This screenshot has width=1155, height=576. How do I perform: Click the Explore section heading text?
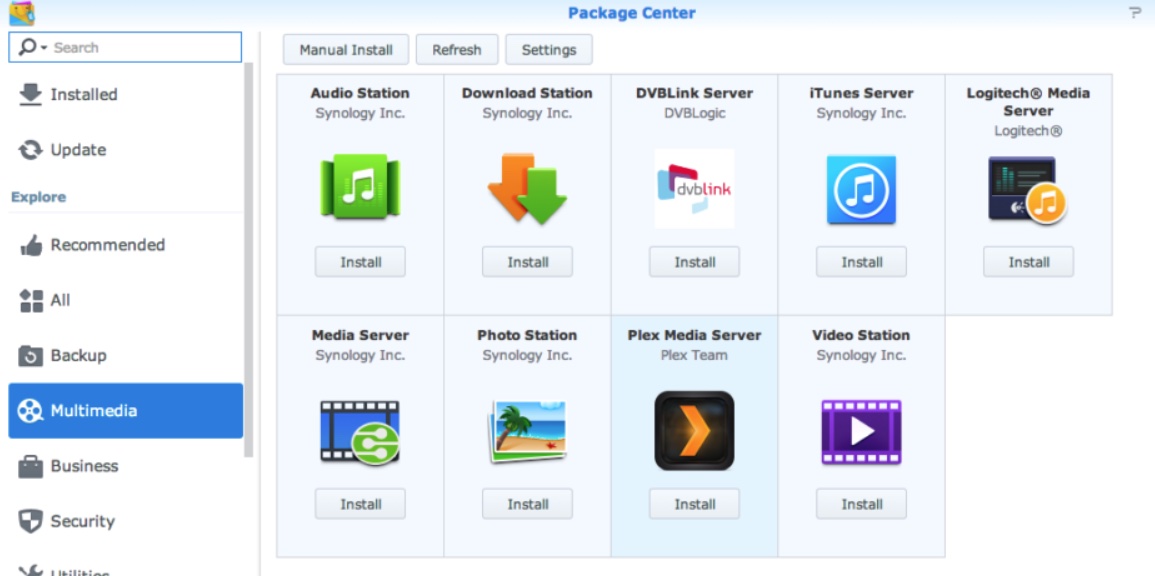tap(38, 197)
